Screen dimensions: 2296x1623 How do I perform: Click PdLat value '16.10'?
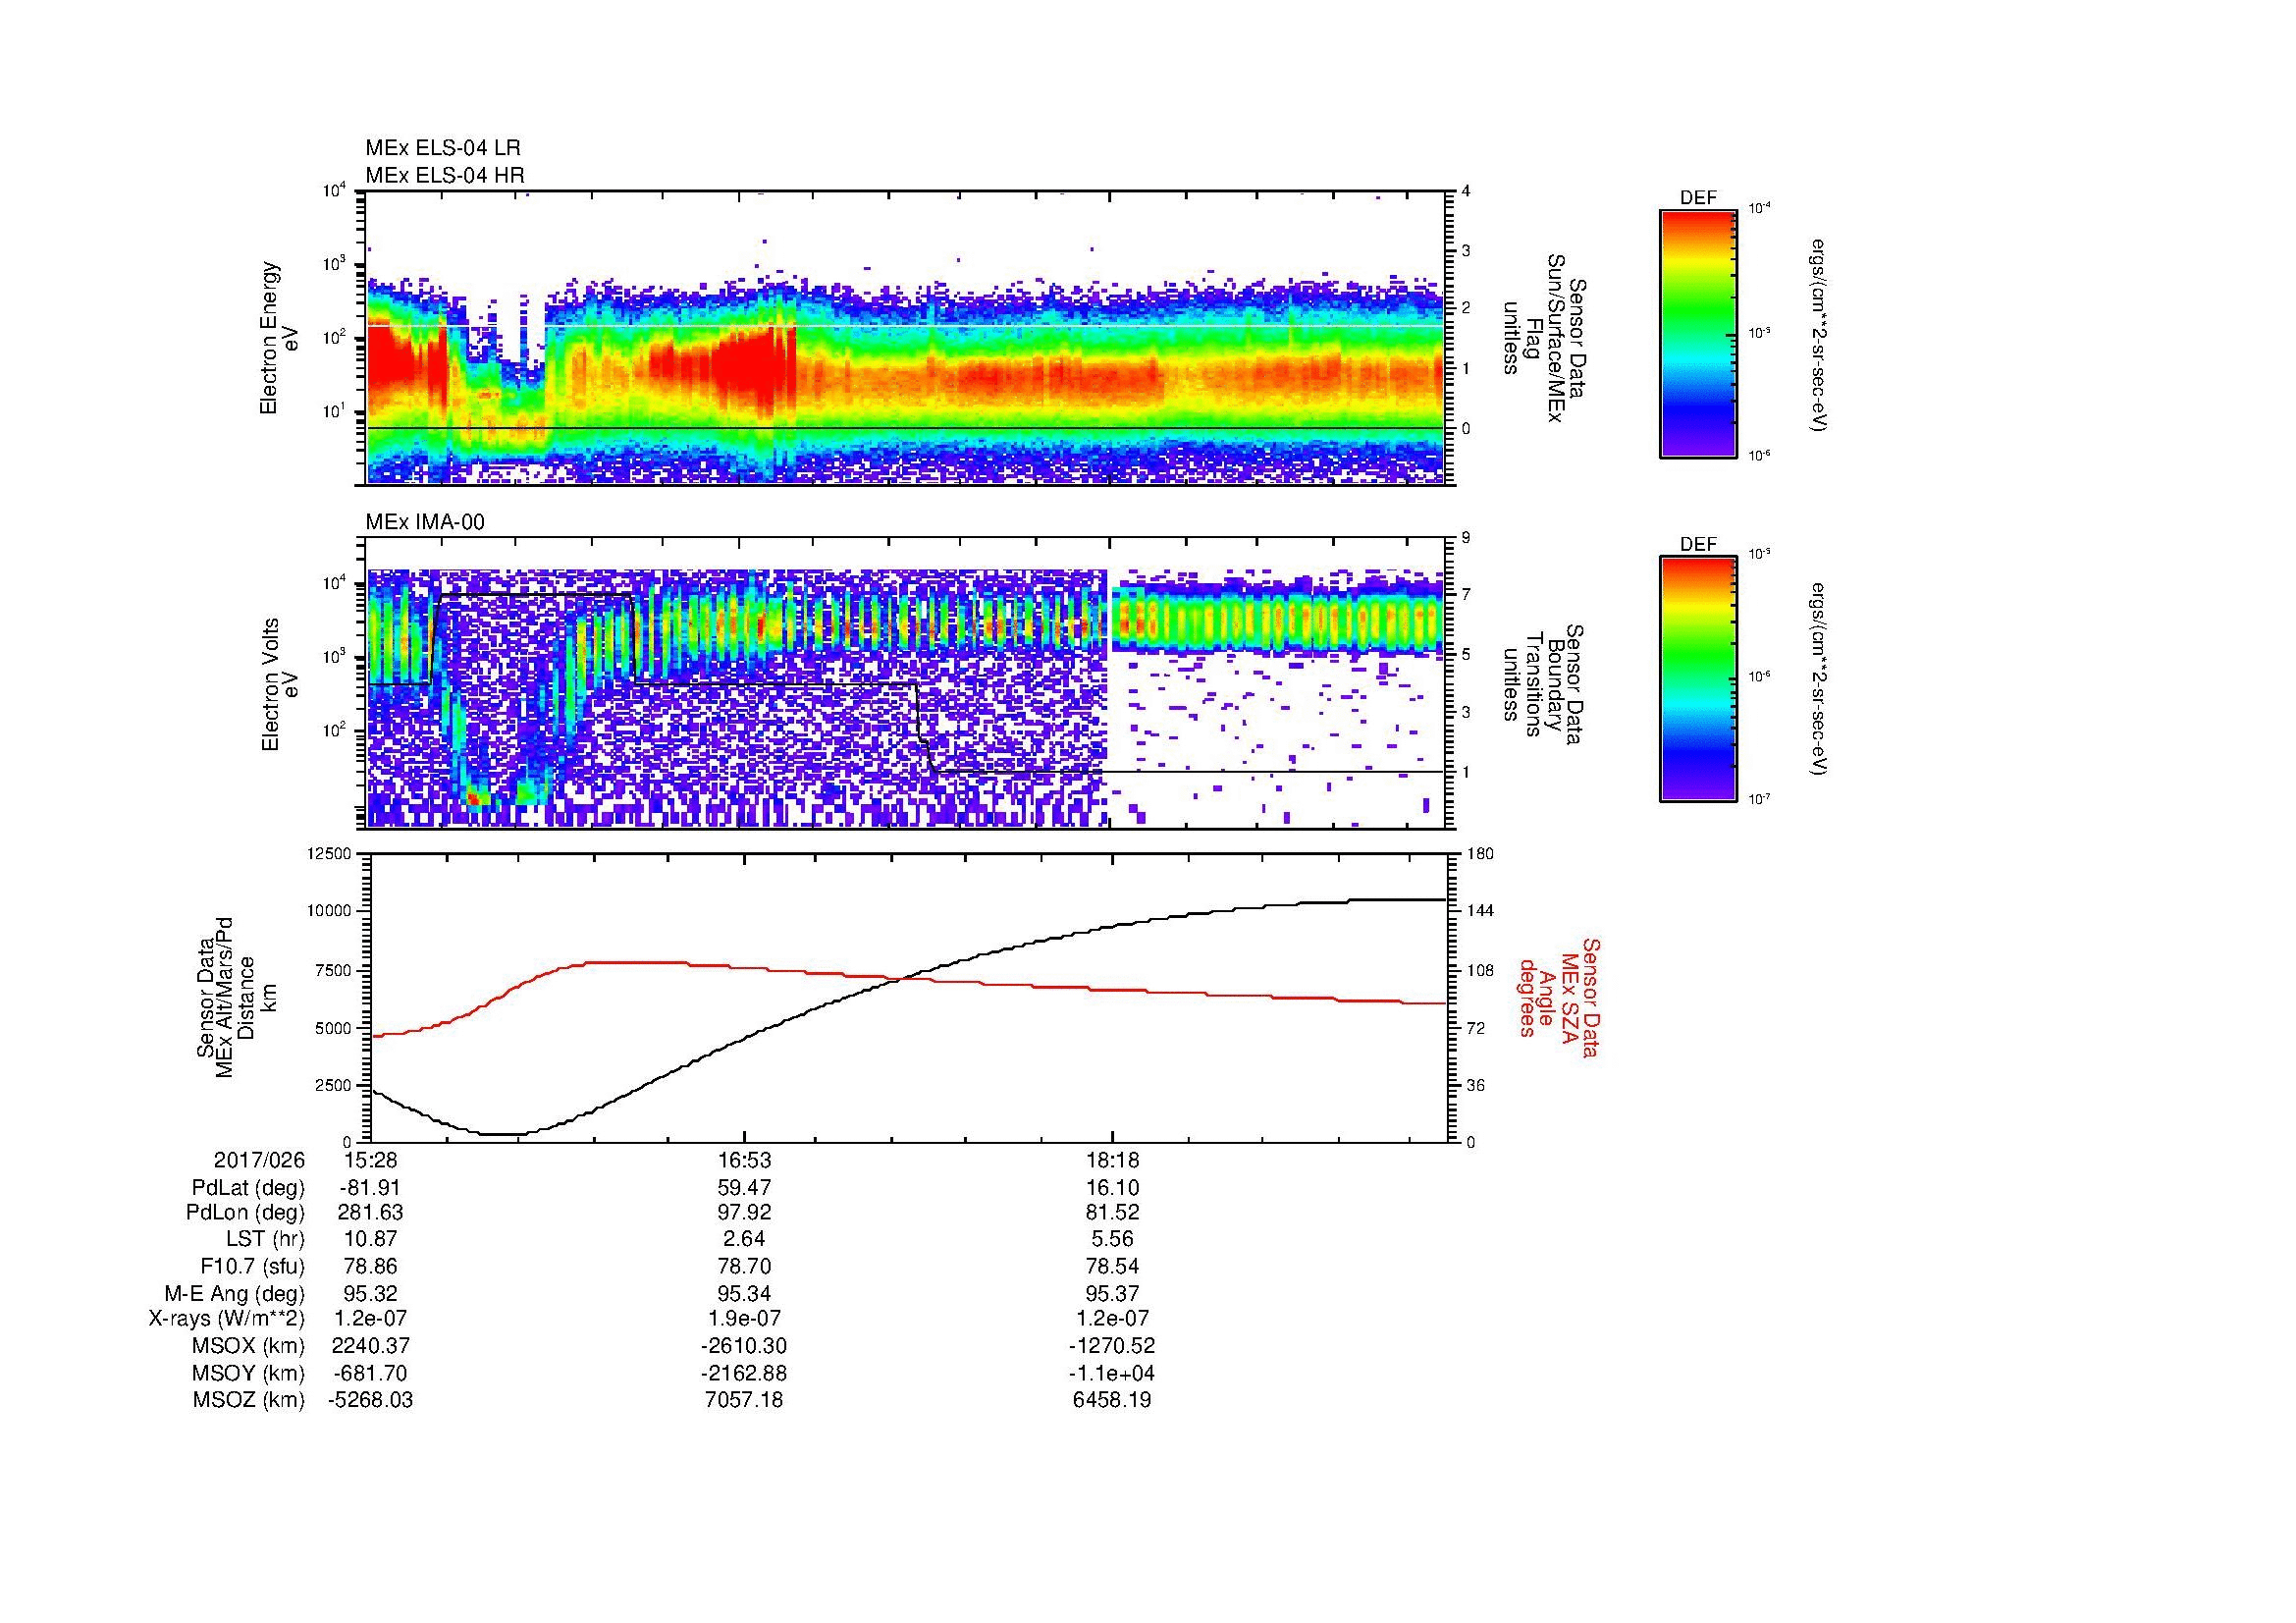[x=1112, y=1188]
